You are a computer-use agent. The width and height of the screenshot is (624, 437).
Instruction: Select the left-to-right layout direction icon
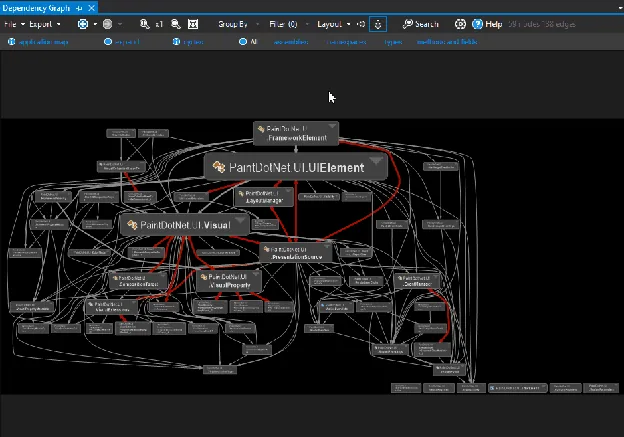pyautogui.click(x=361, y=24)
